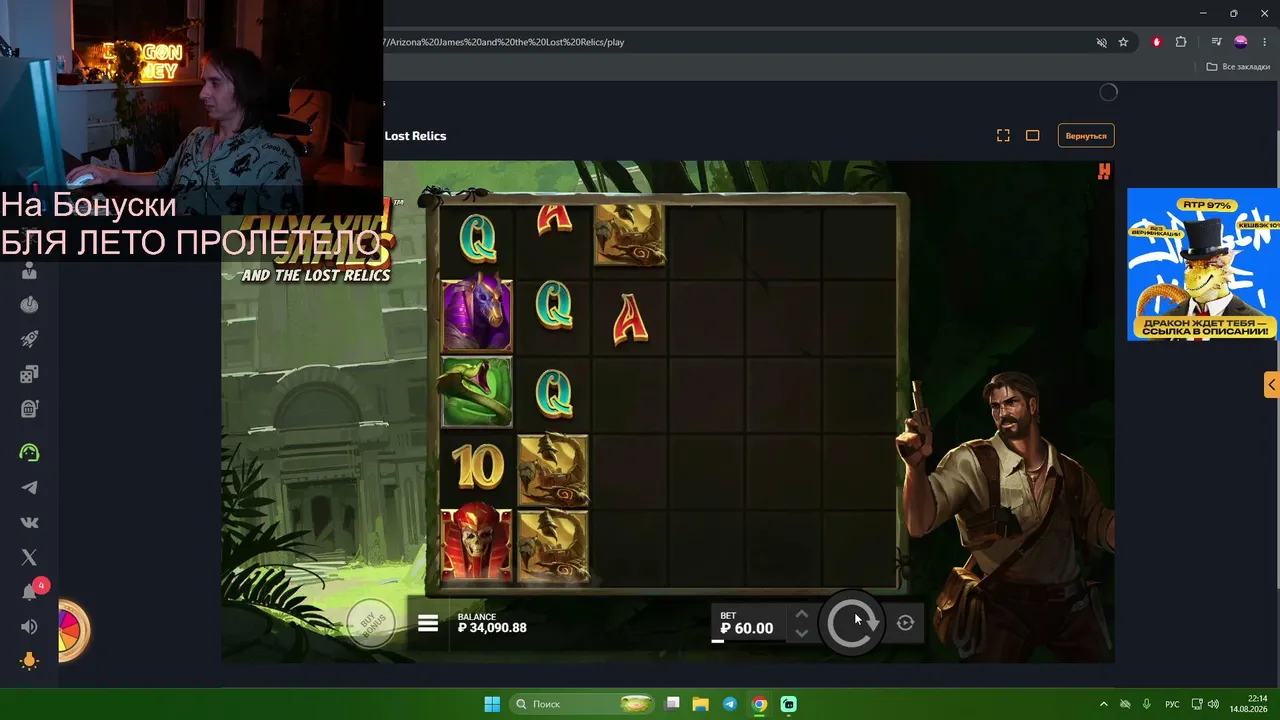The width and height of the screenshot is (1280, 720).
Task: Open Telegram from the taskbar
Action: 730,704
